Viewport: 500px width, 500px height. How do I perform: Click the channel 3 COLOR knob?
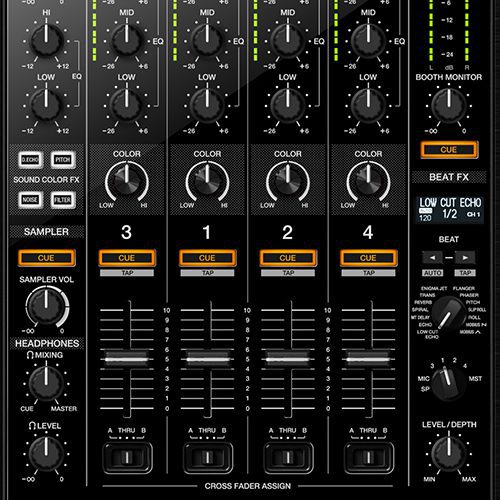(127, 182)
